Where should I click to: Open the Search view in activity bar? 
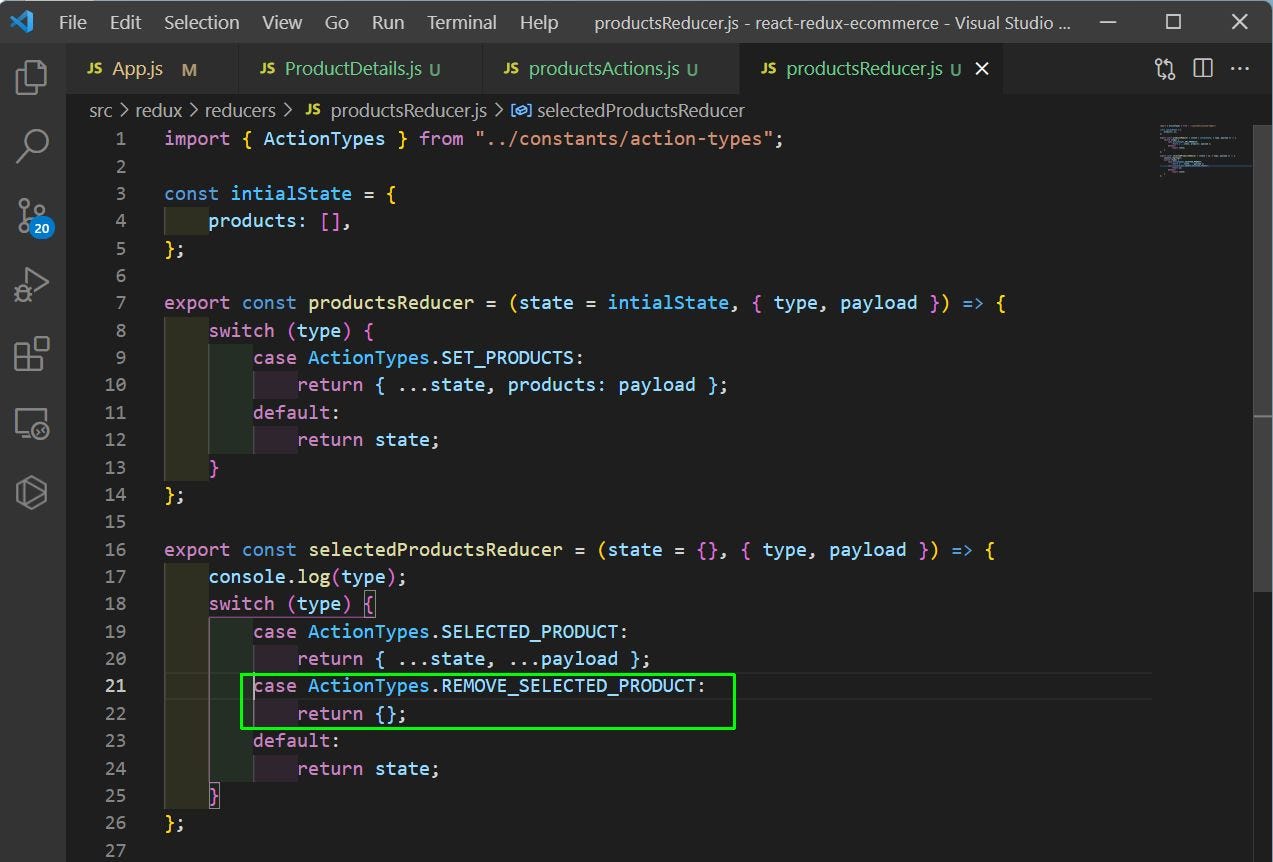coord(32,146)
